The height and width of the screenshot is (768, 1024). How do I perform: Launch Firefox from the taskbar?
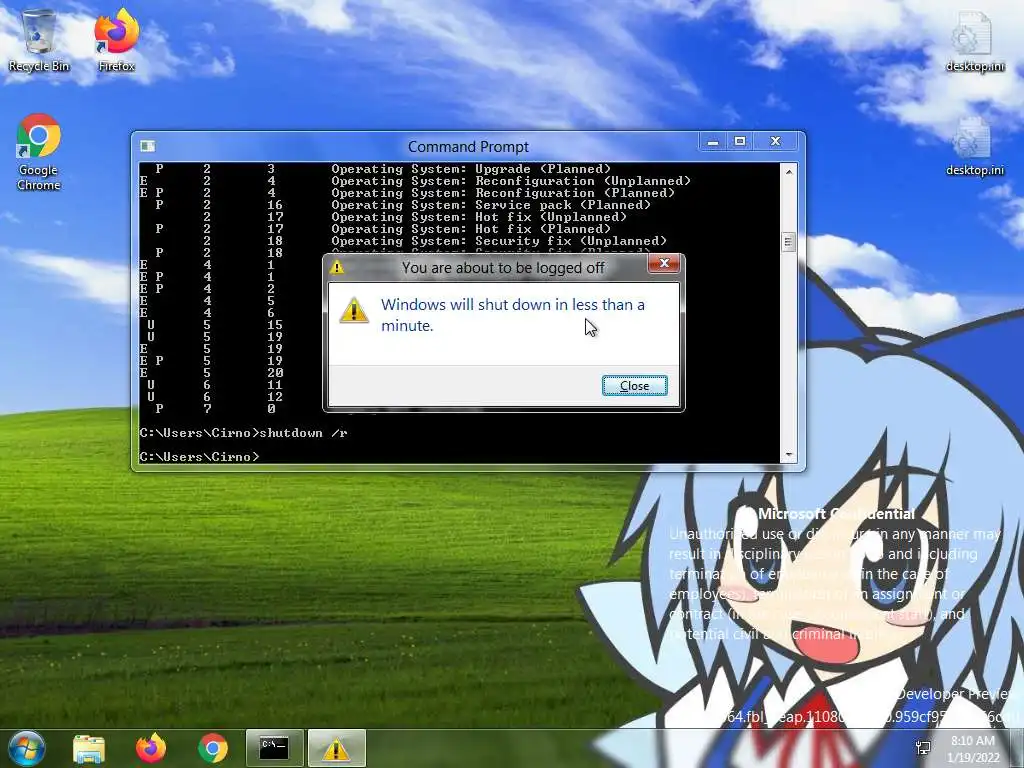(151, 748)
